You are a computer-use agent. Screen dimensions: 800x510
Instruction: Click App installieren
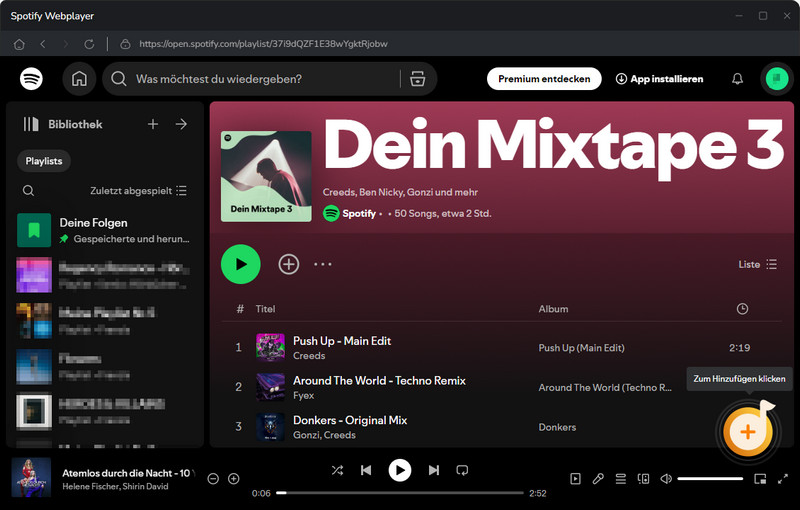pyautogui.click(x=659, y=79)
